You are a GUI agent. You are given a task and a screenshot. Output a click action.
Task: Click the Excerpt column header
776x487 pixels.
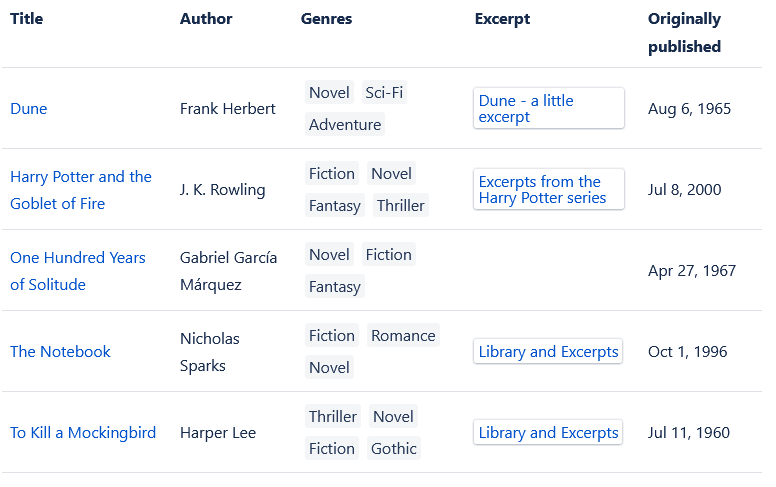pos(502,19)
